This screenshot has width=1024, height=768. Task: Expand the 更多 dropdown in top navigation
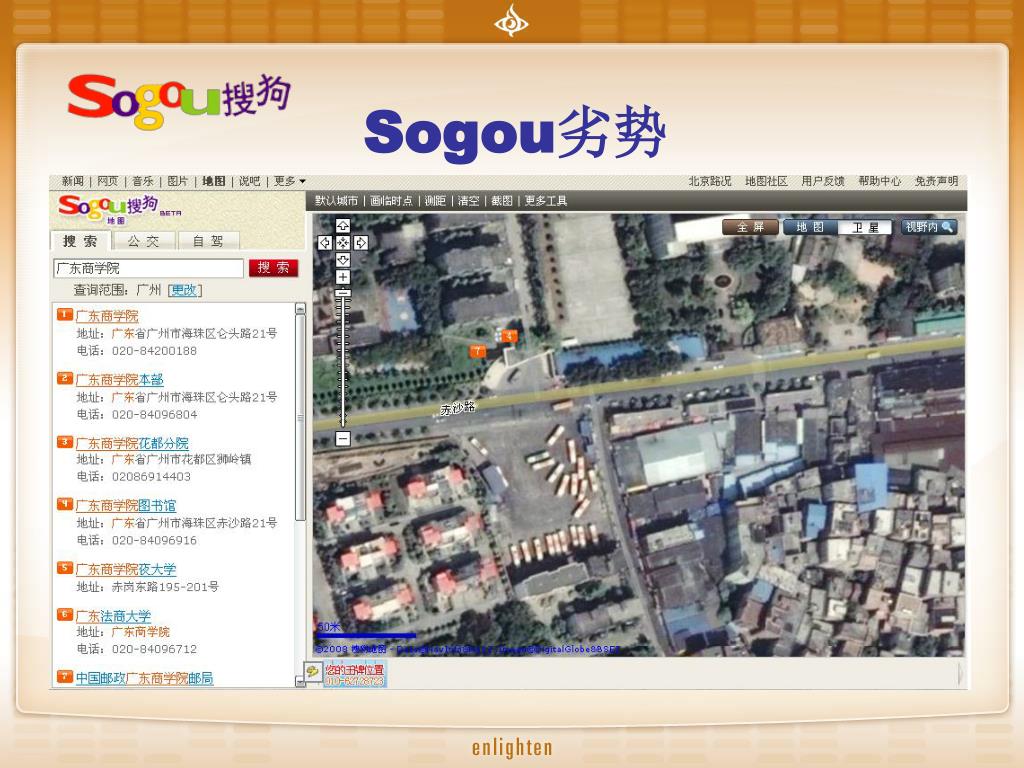click(289, 181)
